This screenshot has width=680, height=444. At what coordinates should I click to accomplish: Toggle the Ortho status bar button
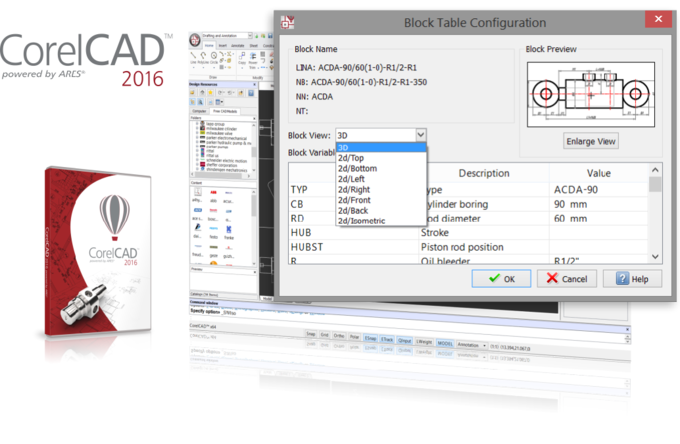(x=339, y=336)
